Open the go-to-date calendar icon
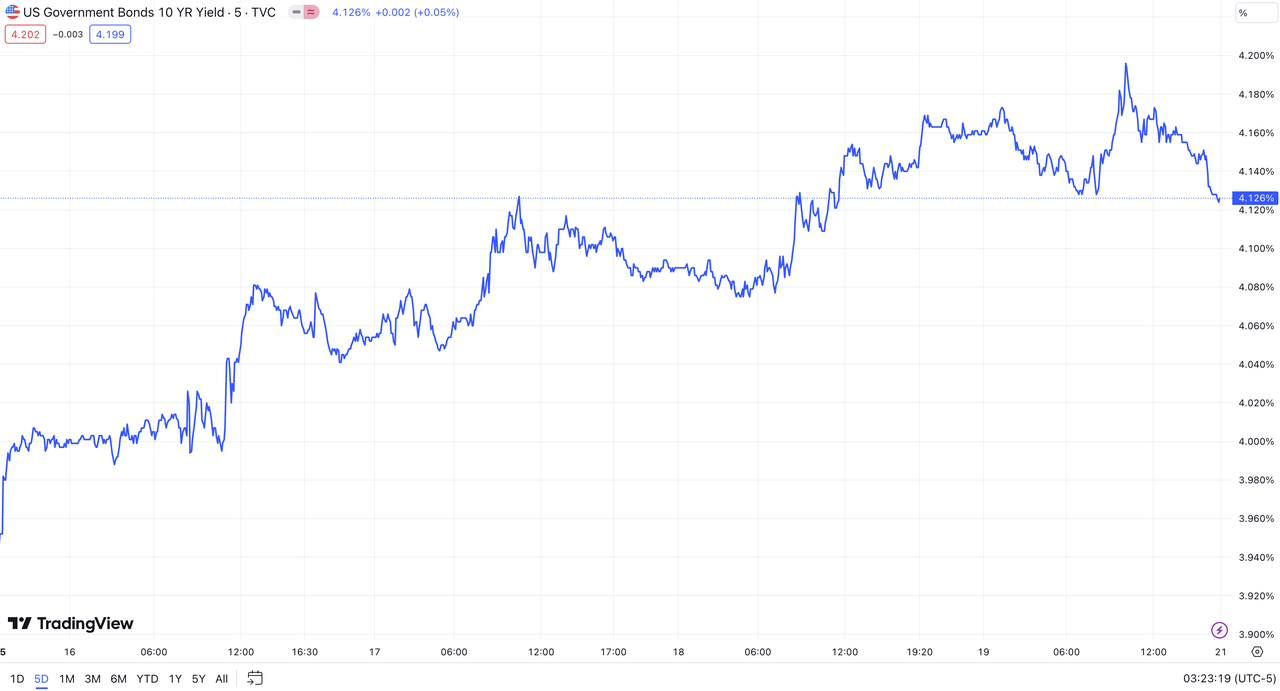 click(255, 678)
